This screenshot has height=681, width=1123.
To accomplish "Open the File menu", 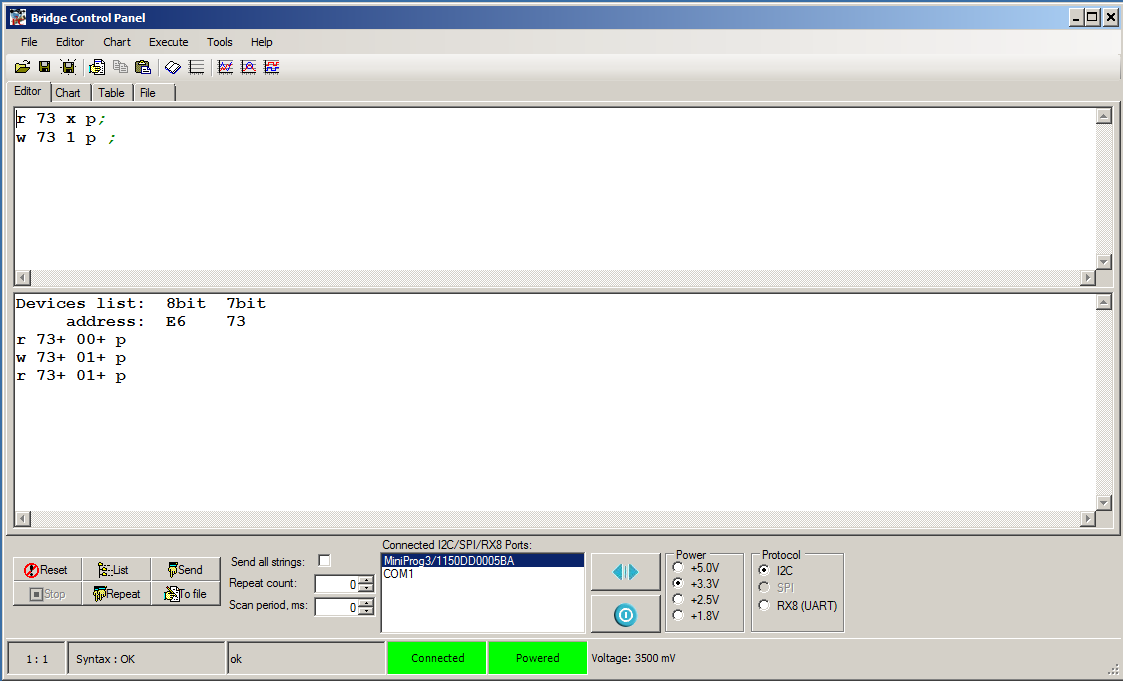I will tap(29, 42).
